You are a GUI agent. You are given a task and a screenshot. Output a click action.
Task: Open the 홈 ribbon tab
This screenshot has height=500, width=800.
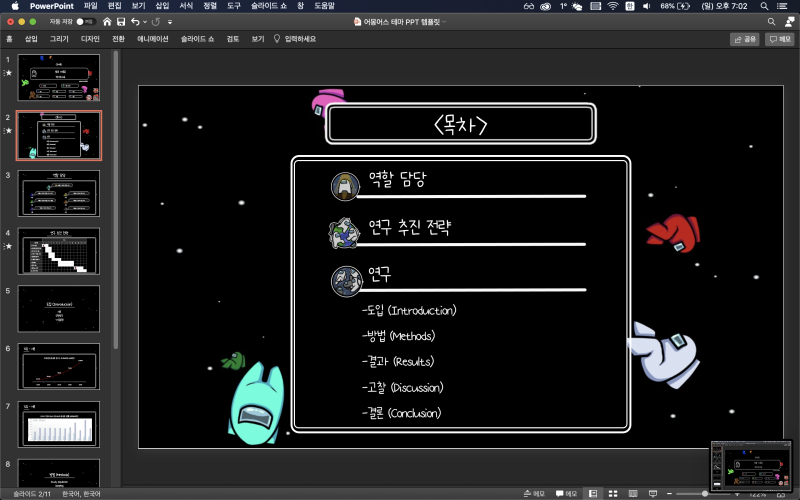click(x=9, y=39)
